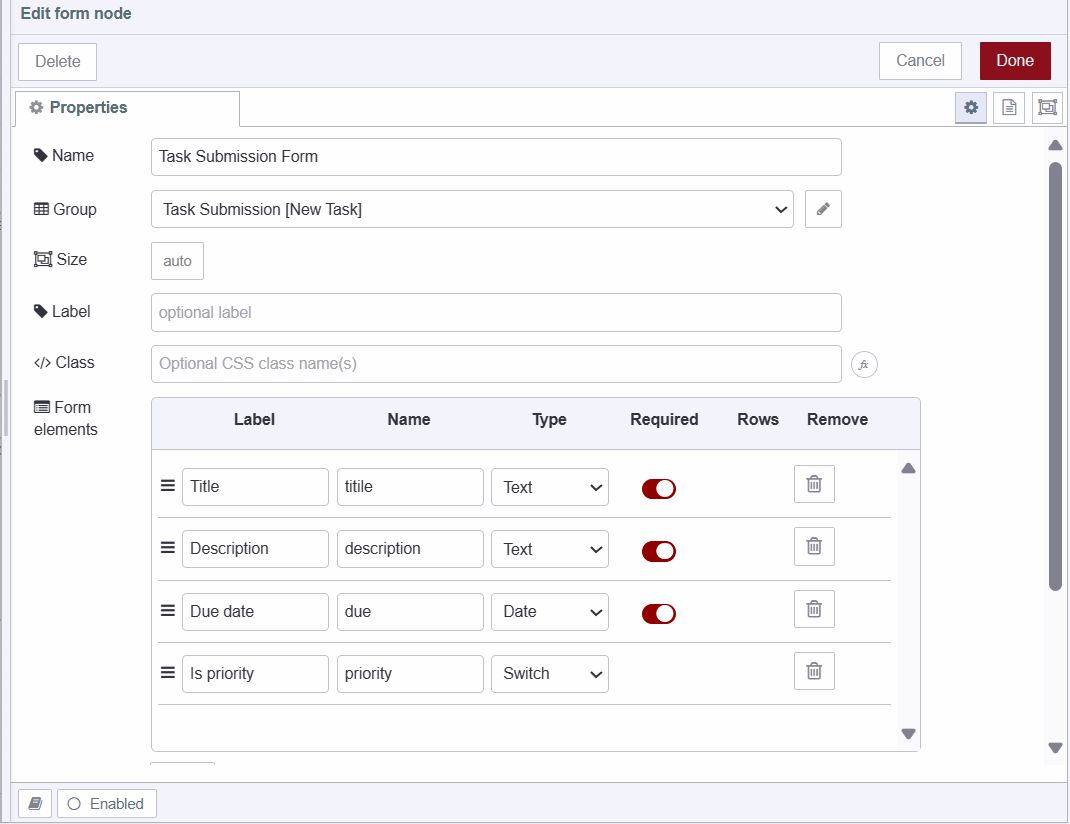
Task: Click the Size auto button
Action: (177, 260)
